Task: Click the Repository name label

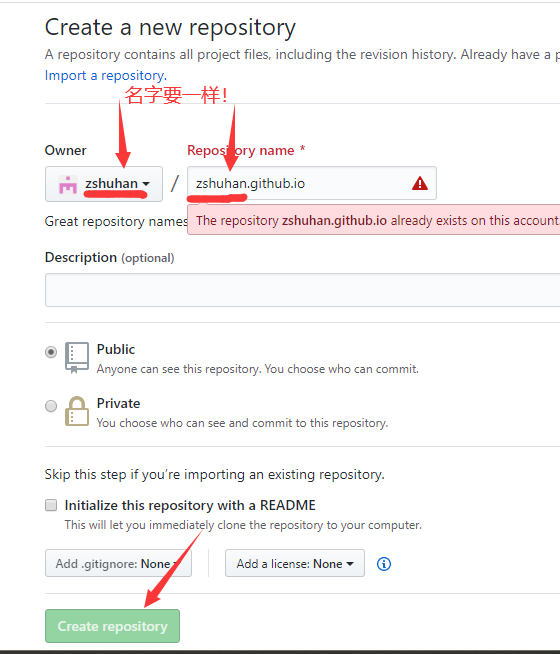Action: click(x=246, y=150)
